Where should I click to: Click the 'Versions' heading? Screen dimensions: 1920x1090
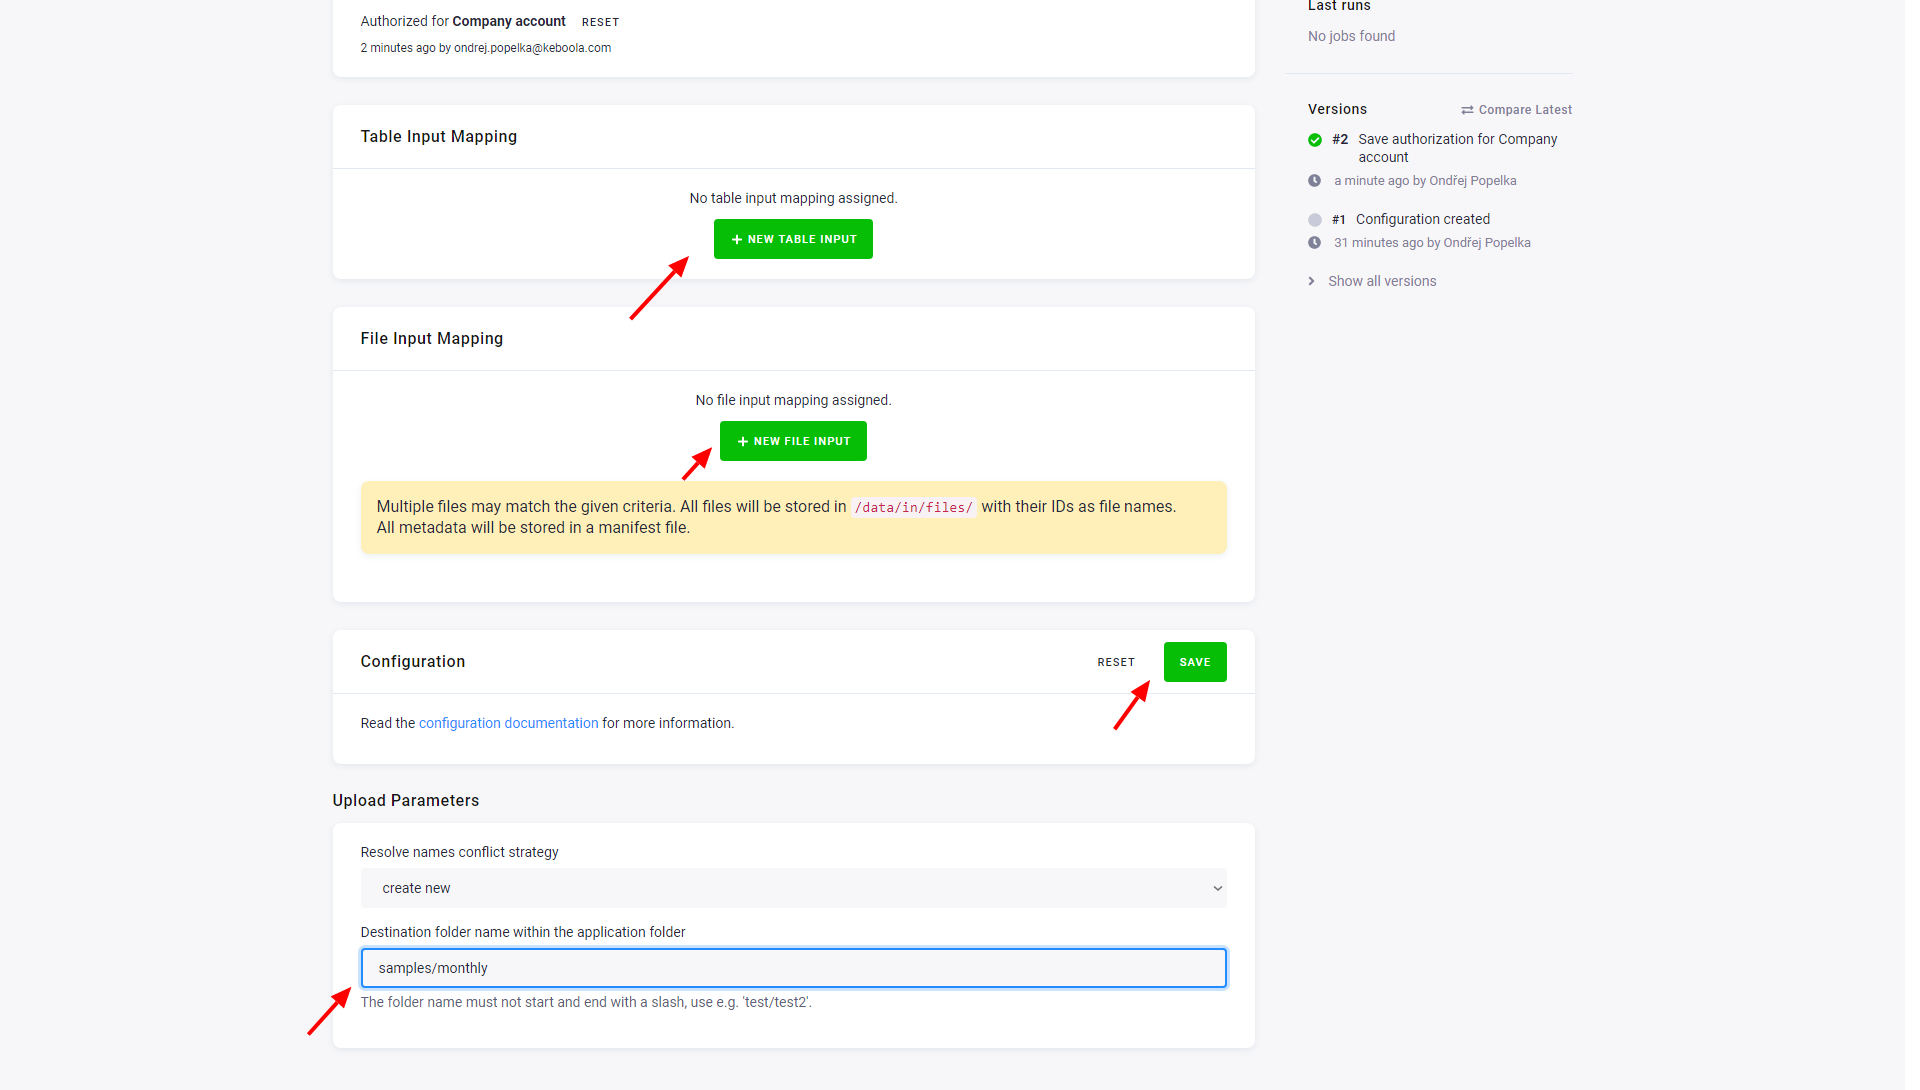[x=1337, y=109]
